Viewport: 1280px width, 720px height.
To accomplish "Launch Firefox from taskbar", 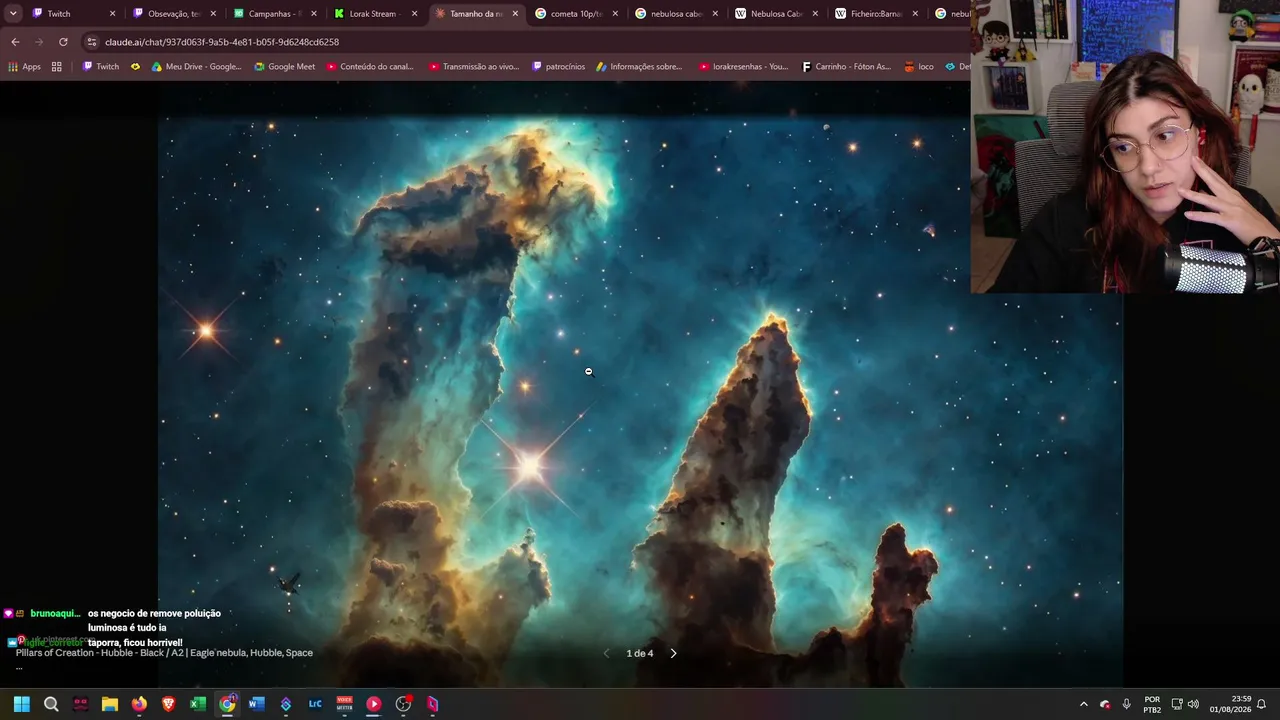I will coord(139,704).
